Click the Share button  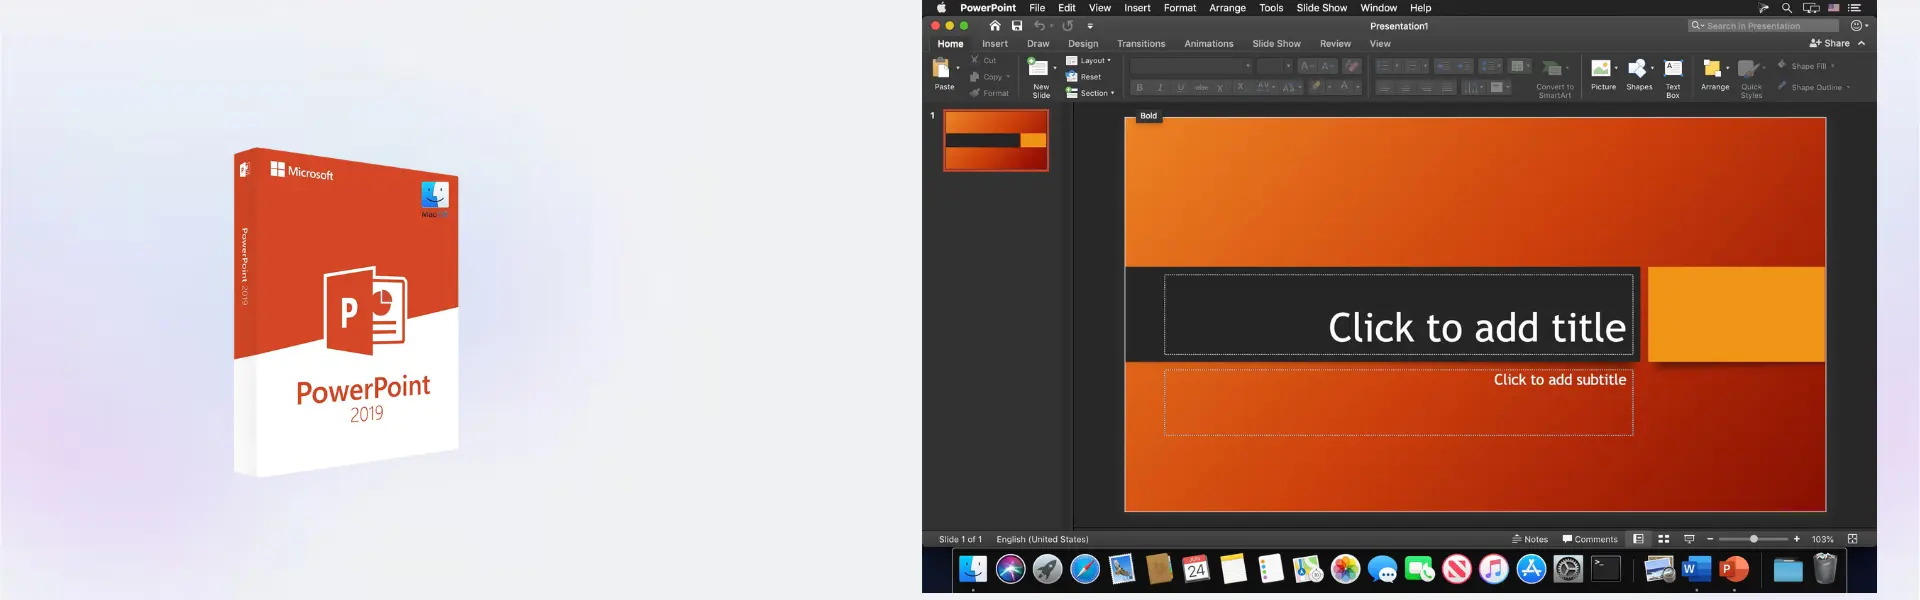click(x=1830, y=44)
